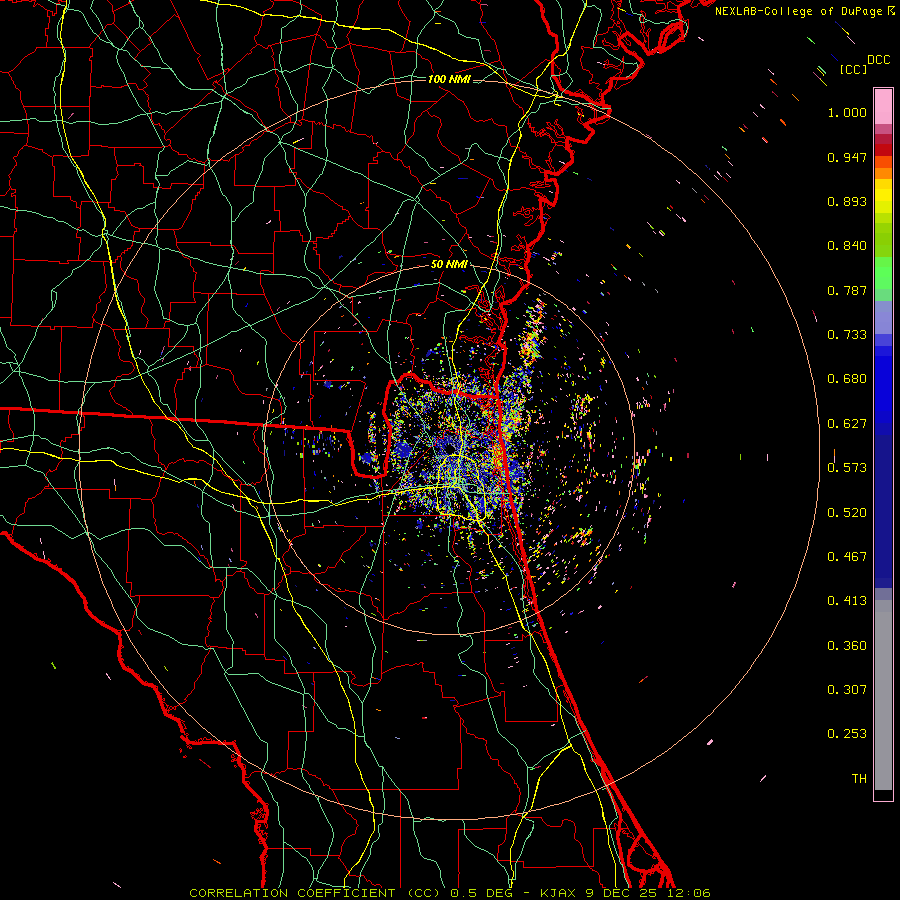
Task: Click the orange segment of the color bar
Action: pos(883,168)
